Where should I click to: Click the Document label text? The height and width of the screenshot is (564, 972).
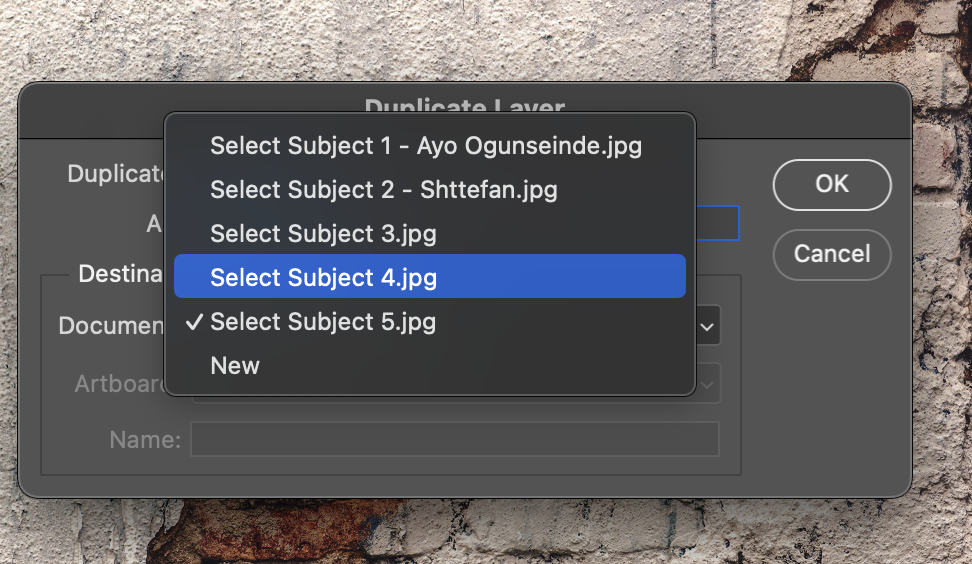(x=111, y=325)
